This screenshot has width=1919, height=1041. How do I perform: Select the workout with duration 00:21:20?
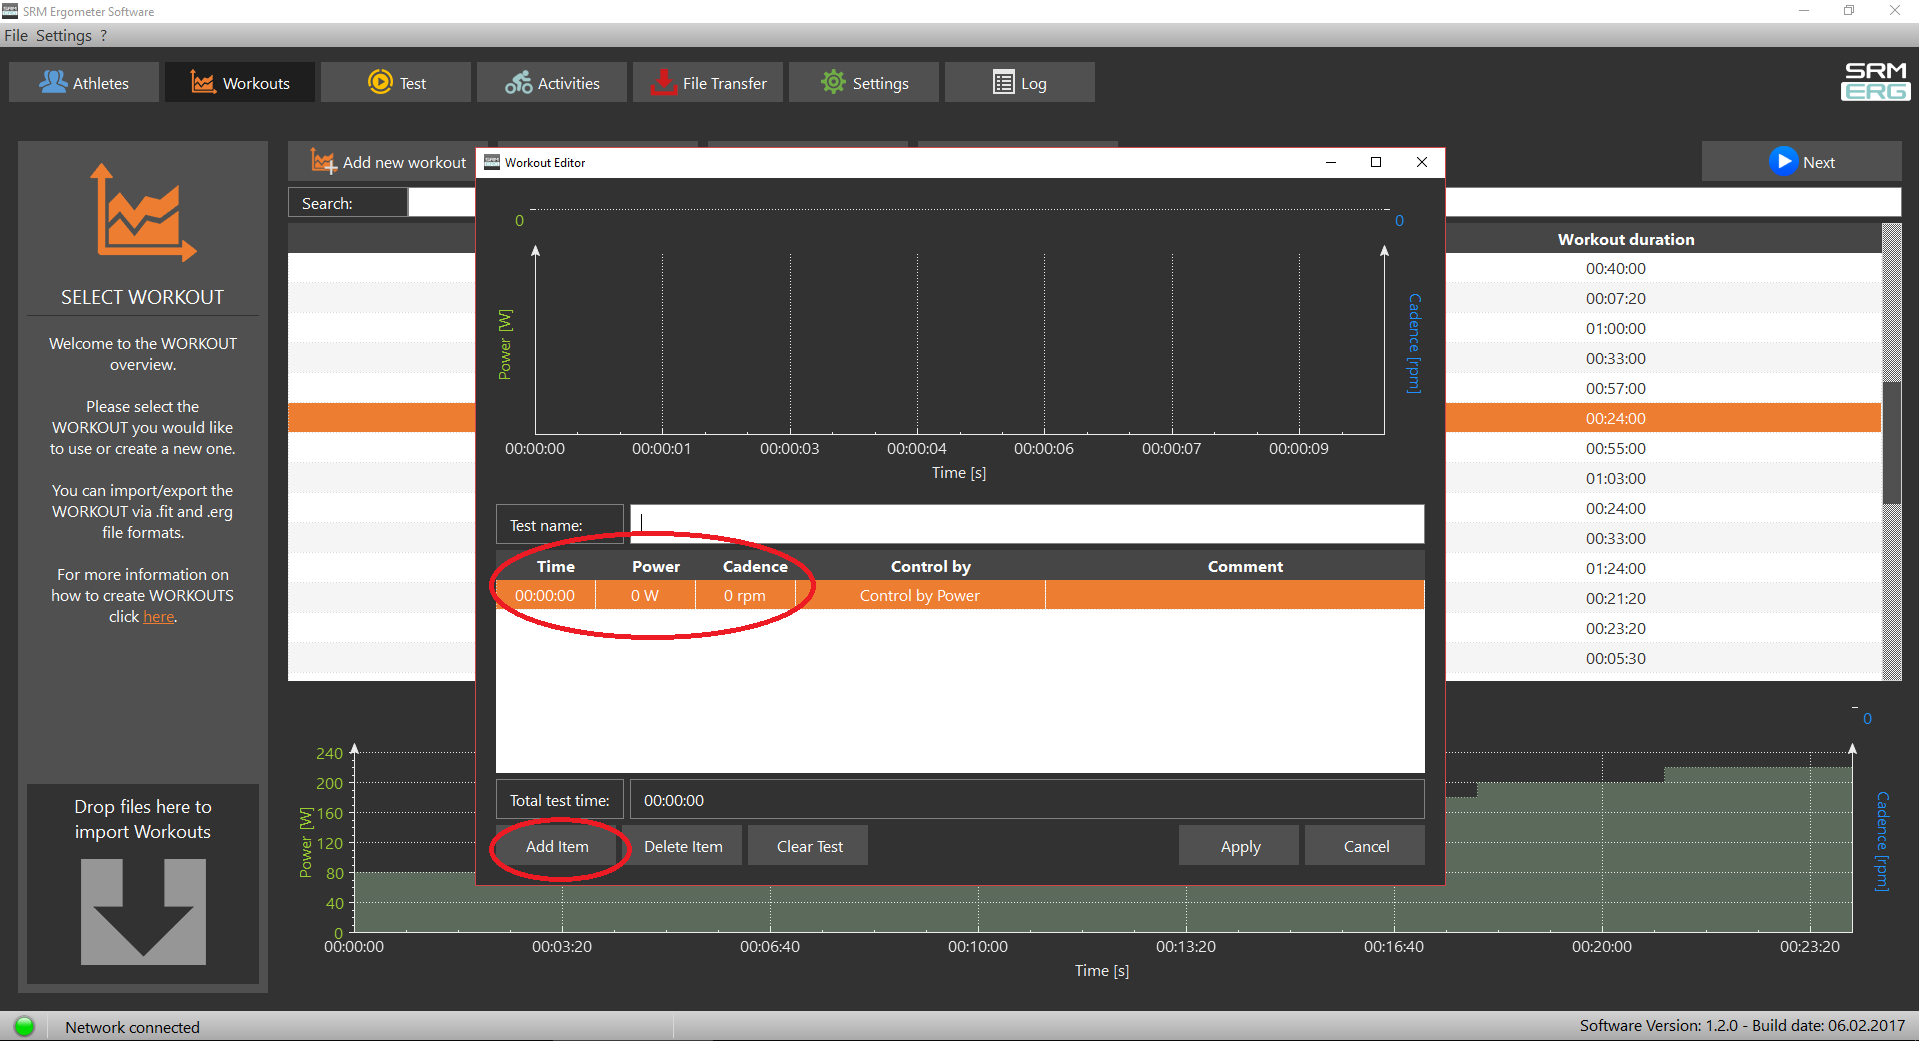[x=1616, y=598]
